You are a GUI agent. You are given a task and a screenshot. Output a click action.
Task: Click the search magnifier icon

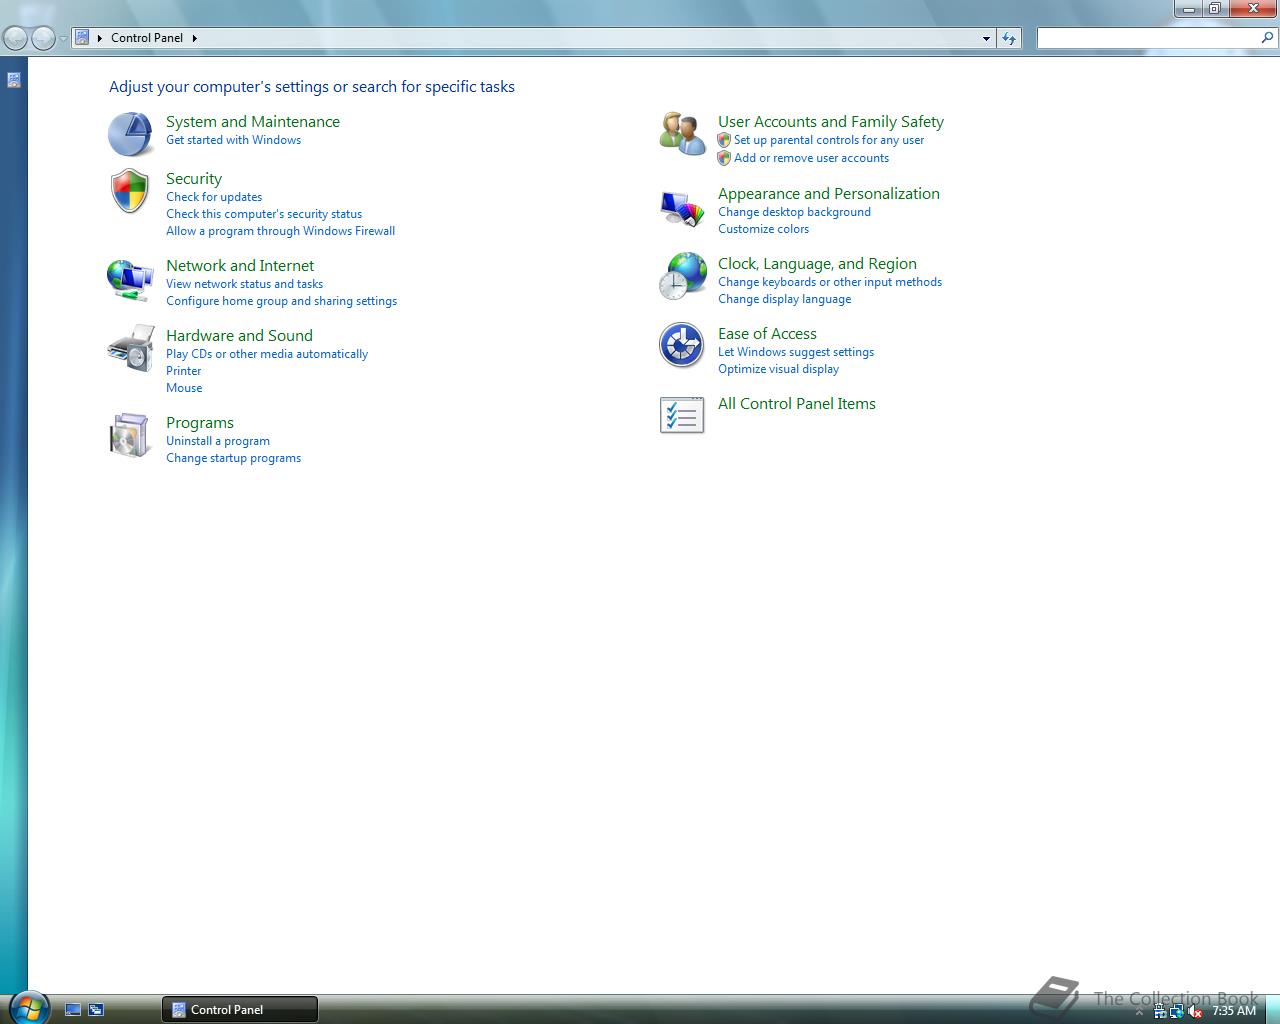click(x=1268, y=37)
